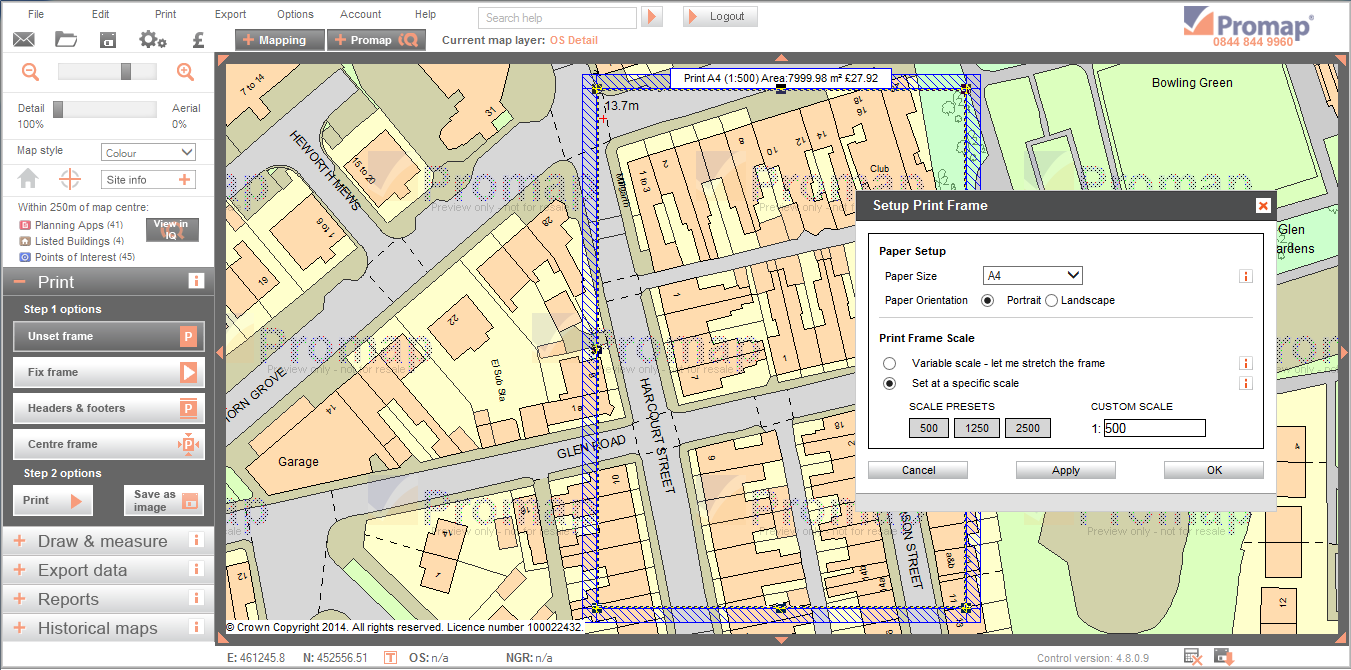This screenshot has width=1351, height=670.
Task: Select Portrait paper orientation
Action: click(x=988, y=301)
